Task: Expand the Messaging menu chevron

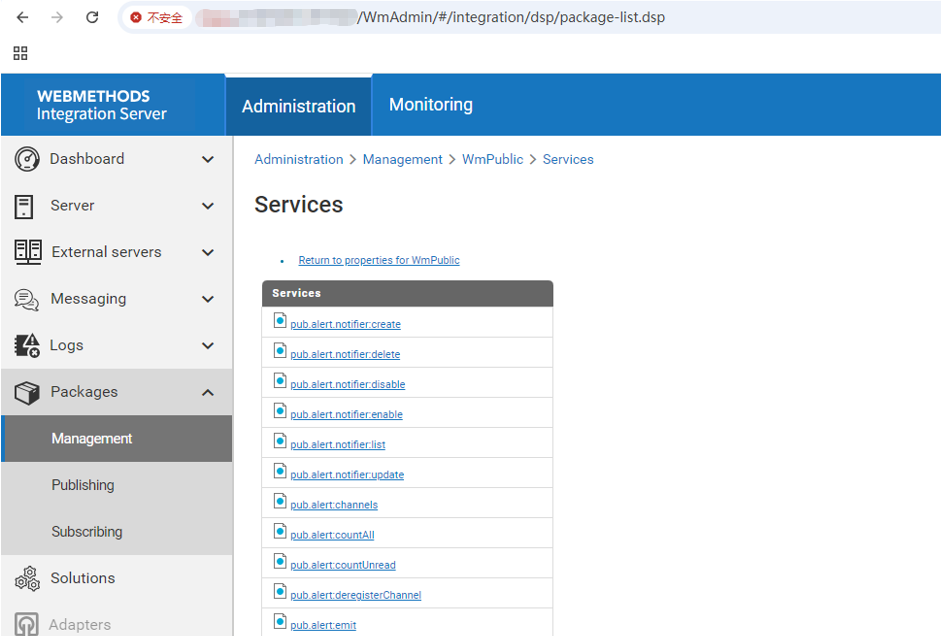Action: pos(208,299)
